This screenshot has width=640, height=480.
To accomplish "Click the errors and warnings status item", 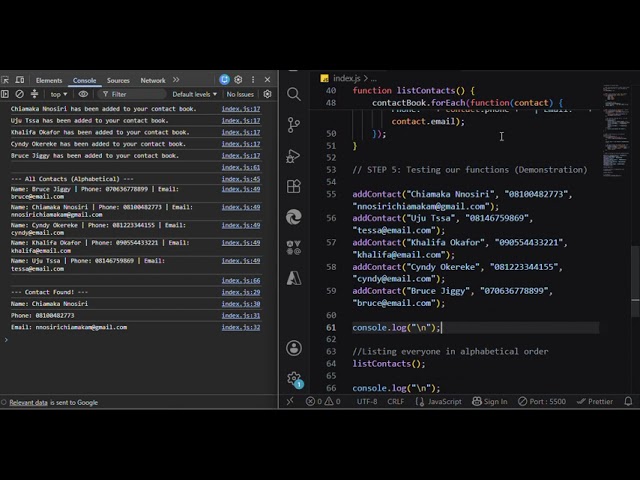I will (x=323, y=402).
